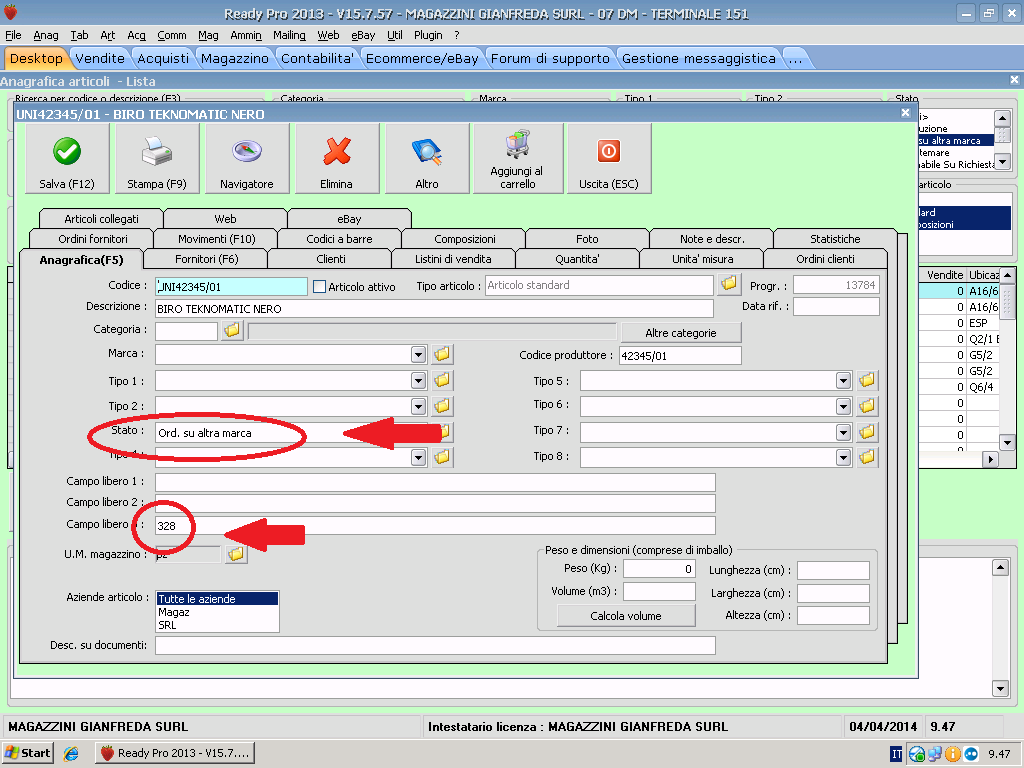Close the UNI42345/01 article dialog
The width and height of the screenshot is (1024, 768).
click(905, 113)
